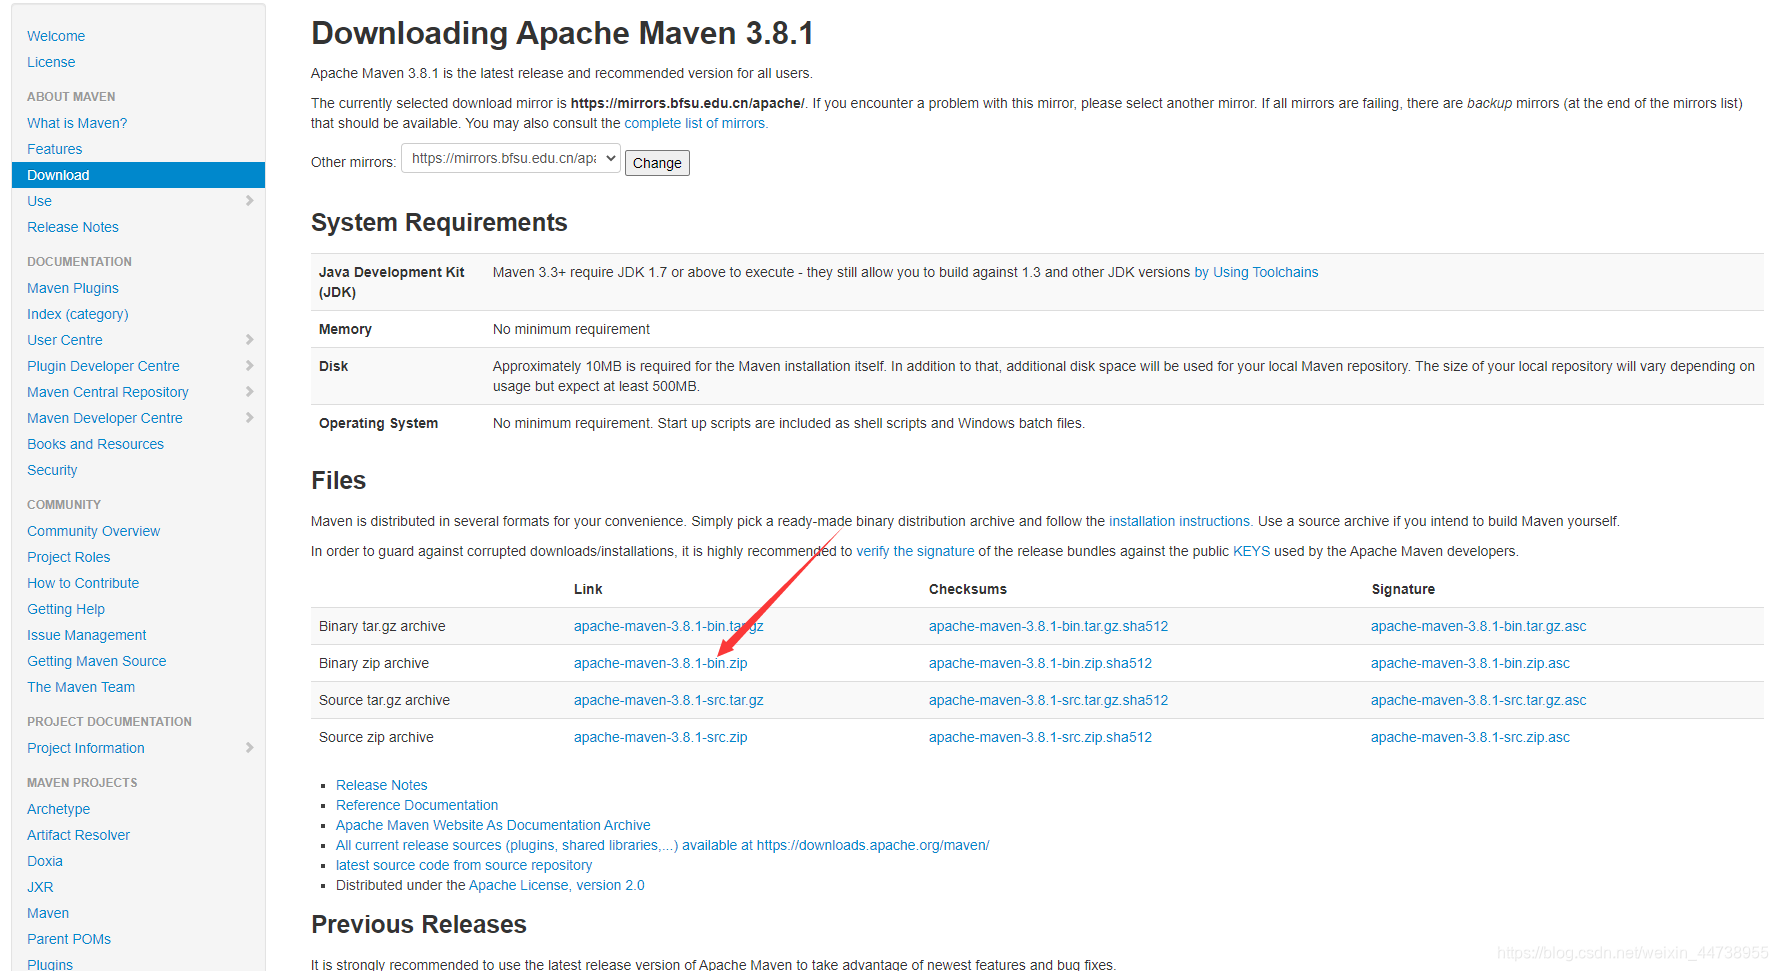Open bin.zip.sha512 checksum link
The image size is (1778, 971).
pyautogui.click(x=1040, y=663)
